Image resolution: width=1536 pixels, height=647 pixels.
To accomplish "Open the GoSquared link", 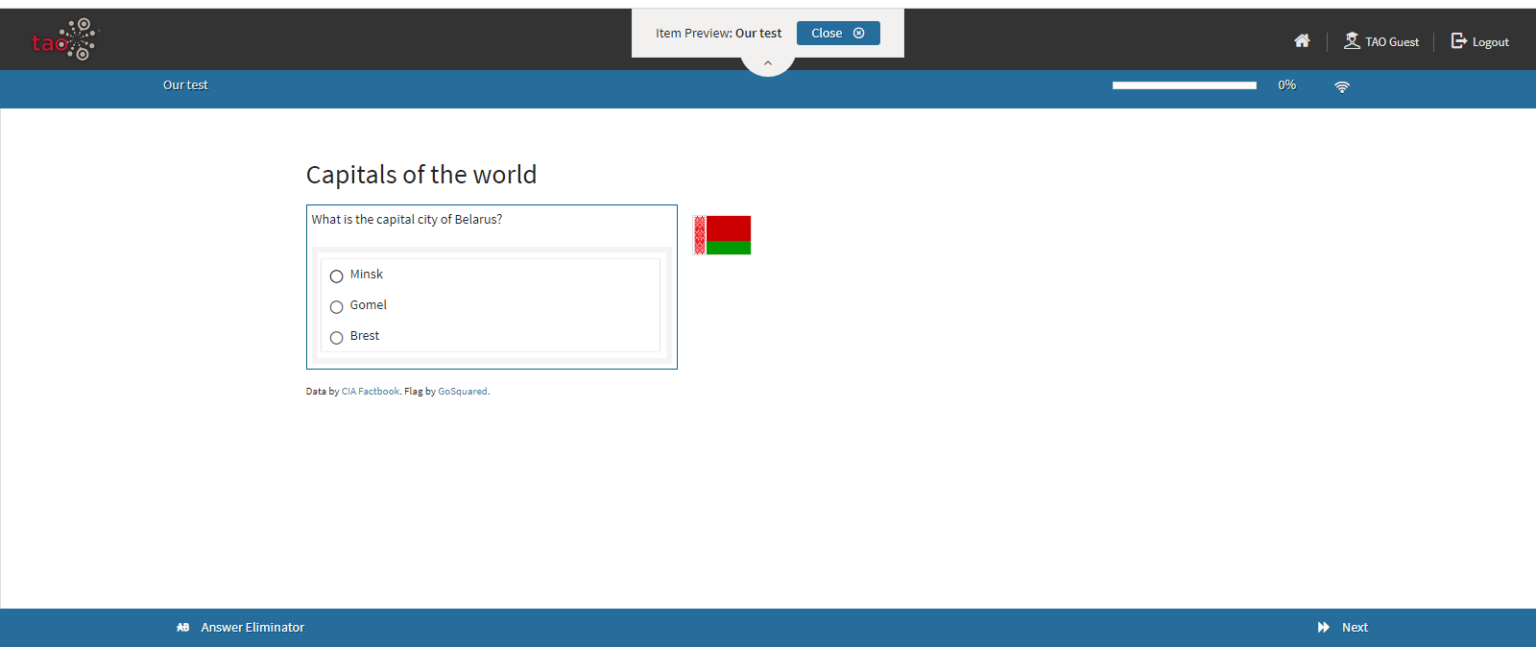I will click(462, 392).
